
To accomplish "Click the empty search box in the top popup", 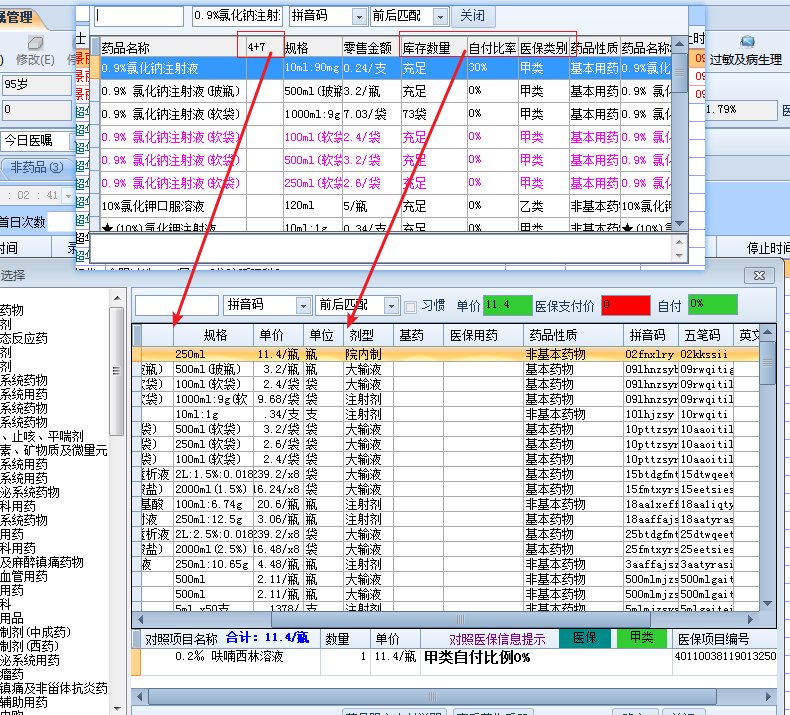I will [139, 16].
